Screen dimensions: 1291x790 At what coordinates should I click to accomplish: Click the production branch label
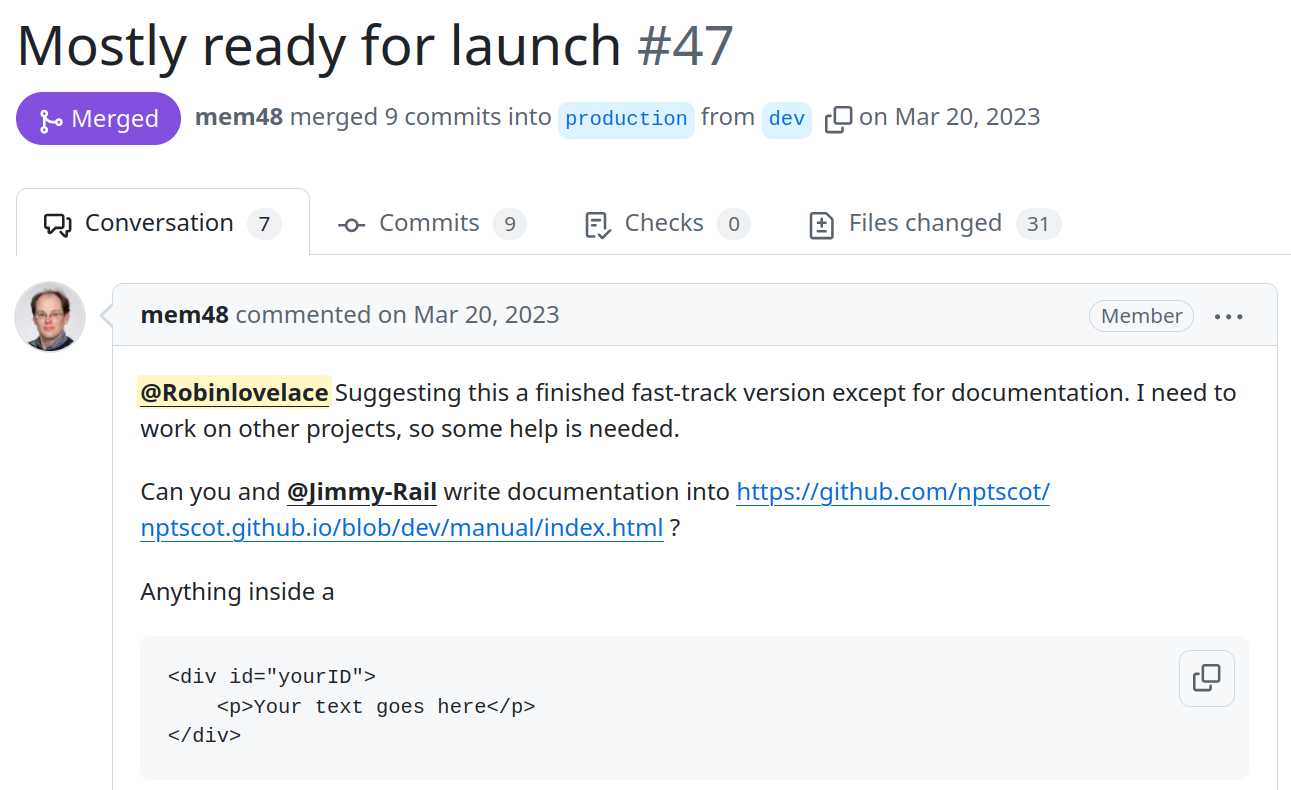(x=626, y=119)
